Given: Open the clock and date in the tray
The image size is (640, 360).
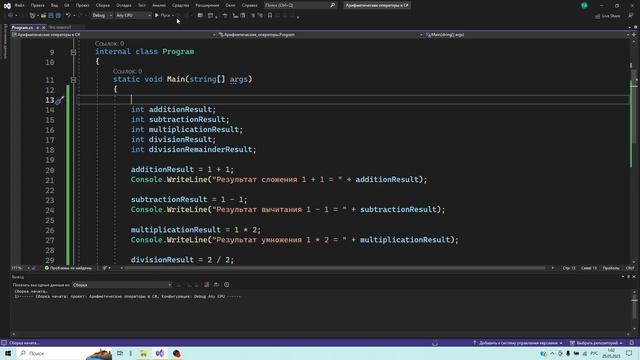Looking at the screenshot, I should [611, 353].
